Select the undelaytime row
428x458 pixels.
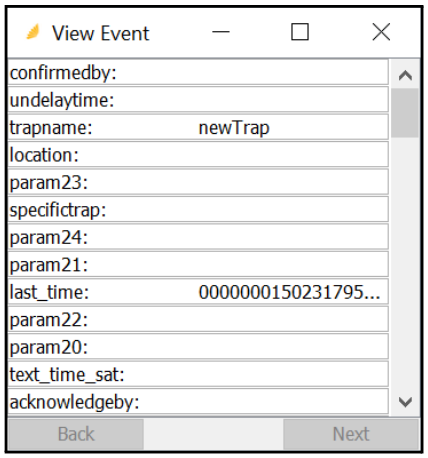[x=198, y=100]
